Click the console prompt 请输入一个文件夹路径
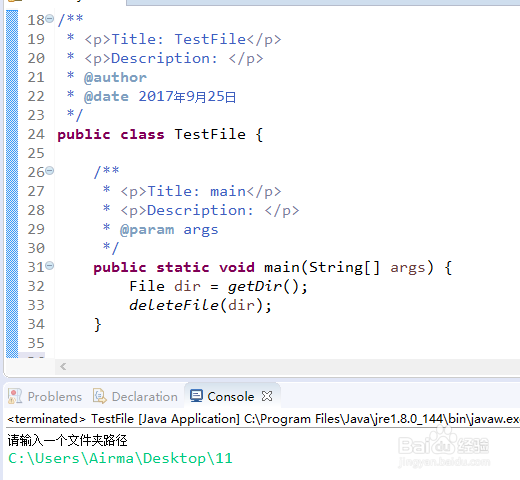Screen dimensions: 520x480 pos(68,440)
